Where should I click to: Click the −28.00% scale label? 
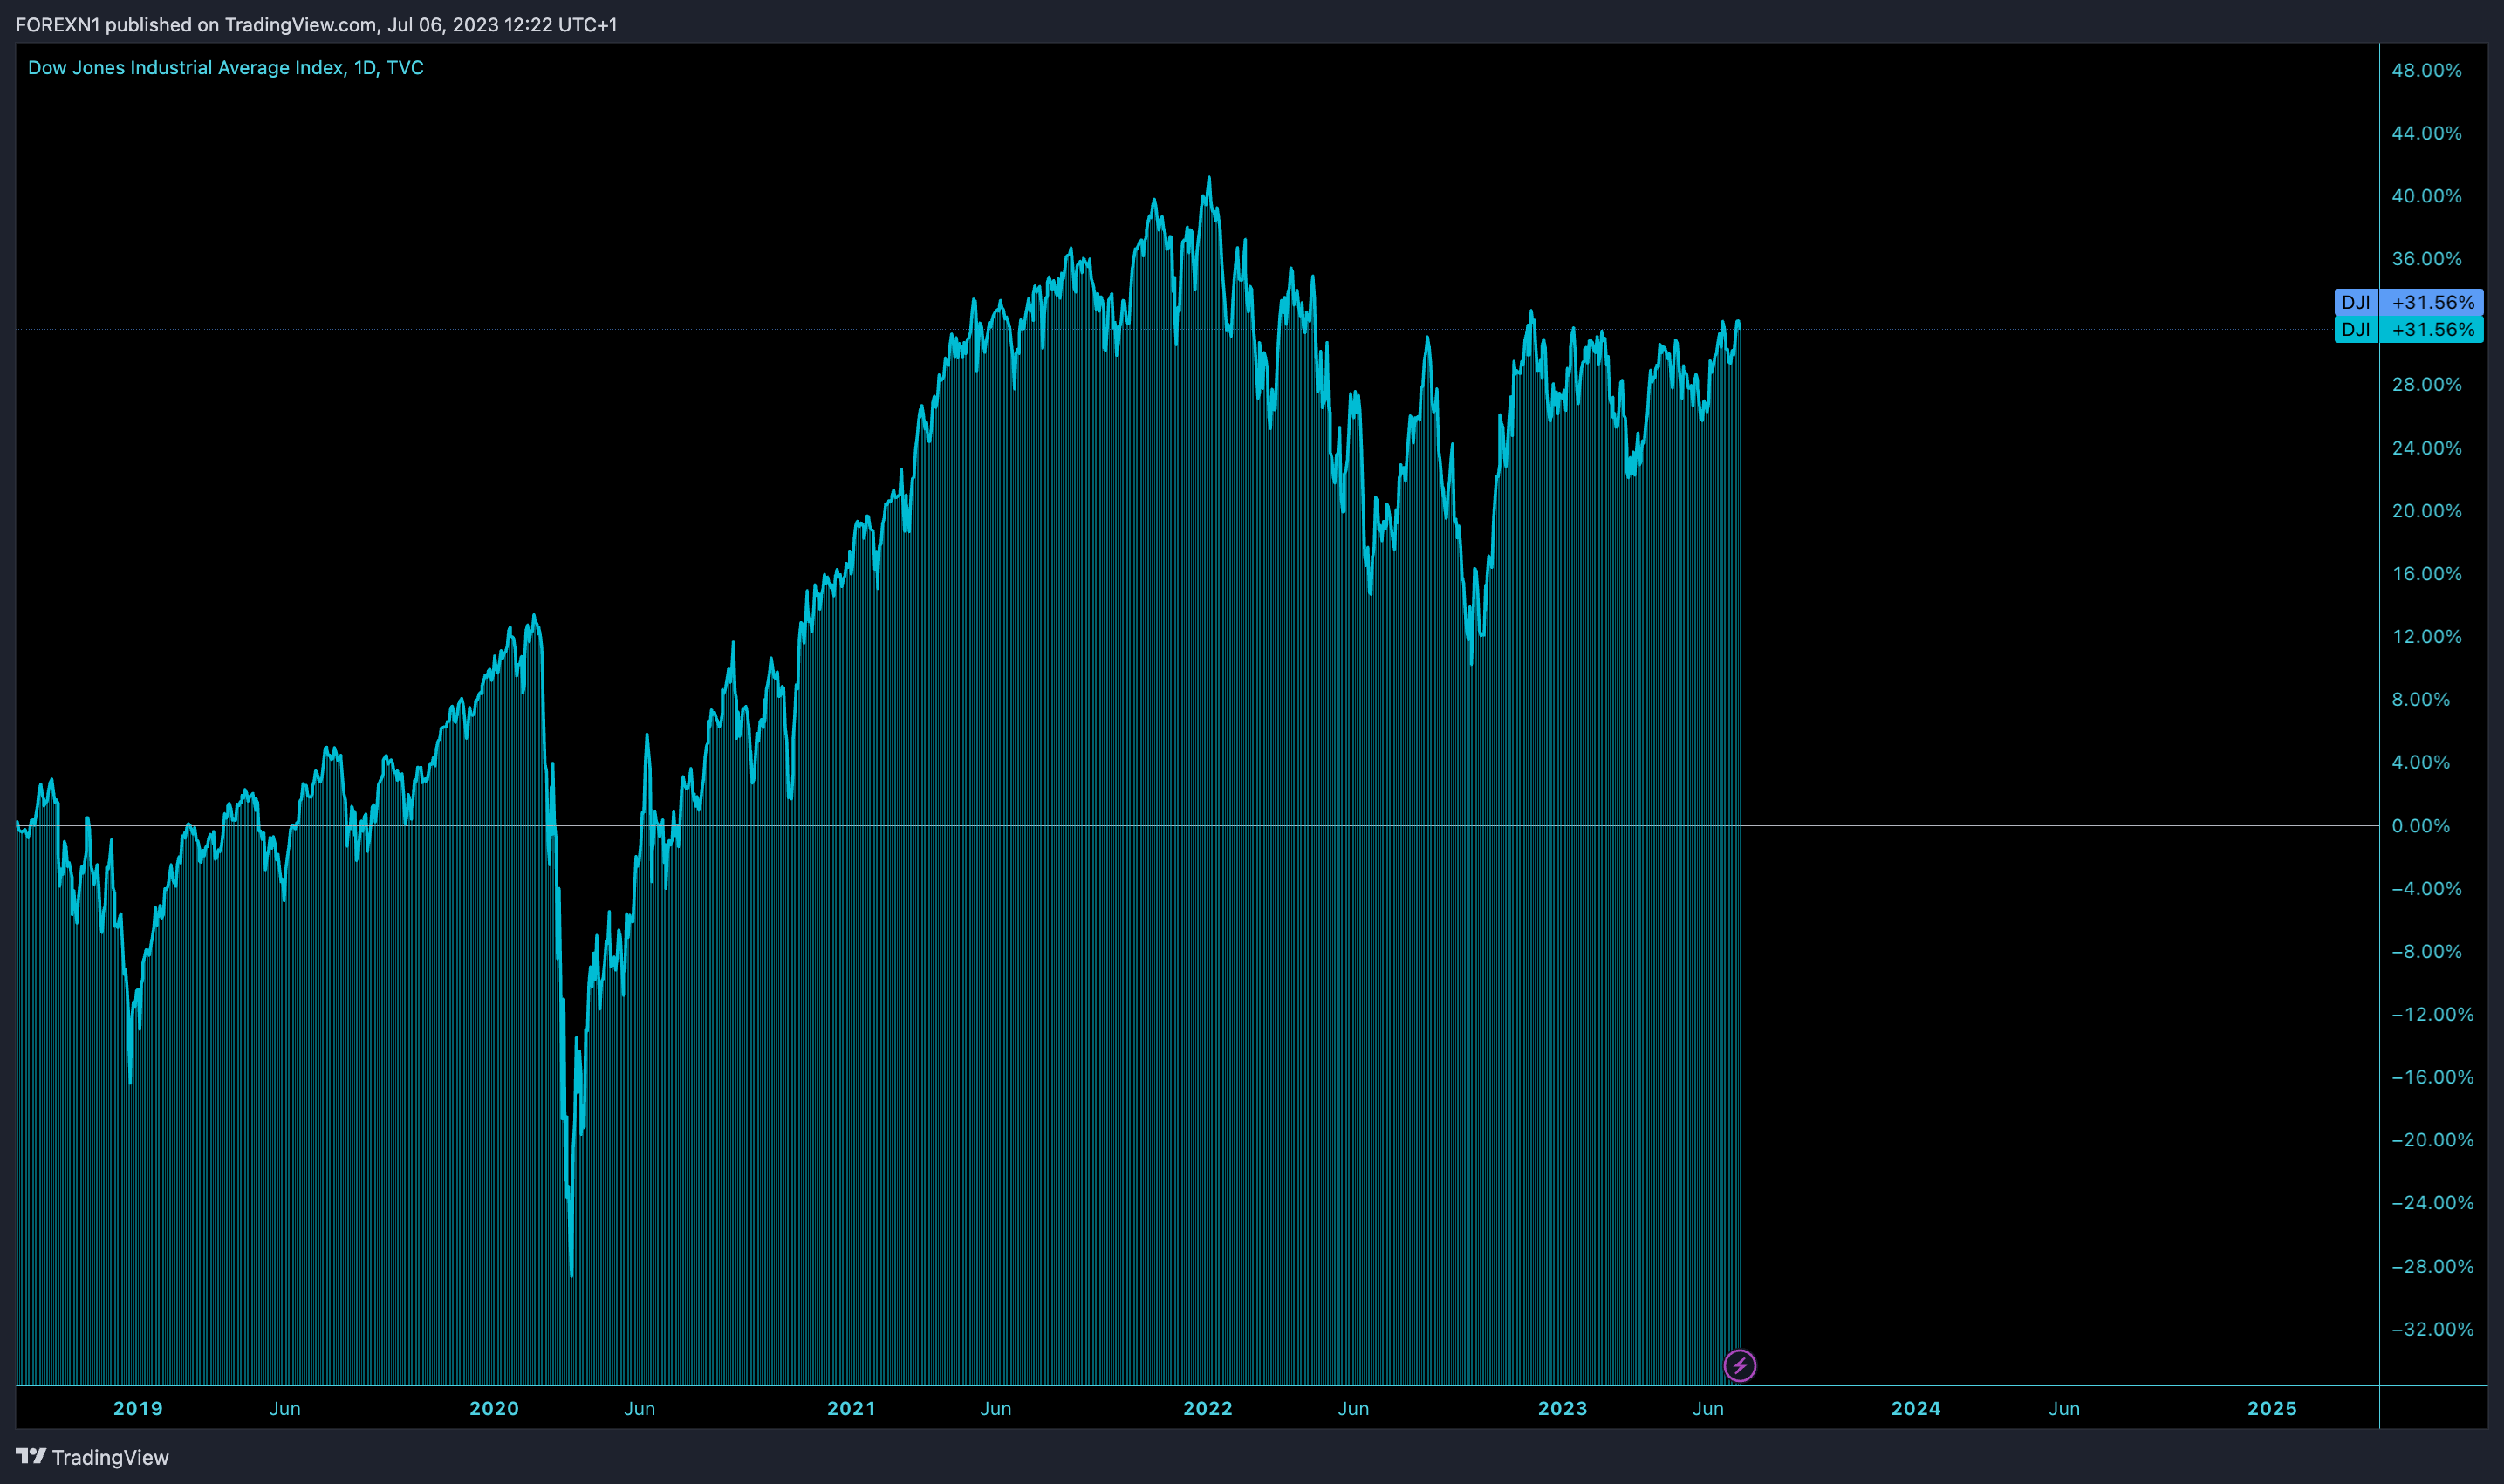[2432, 1266]
